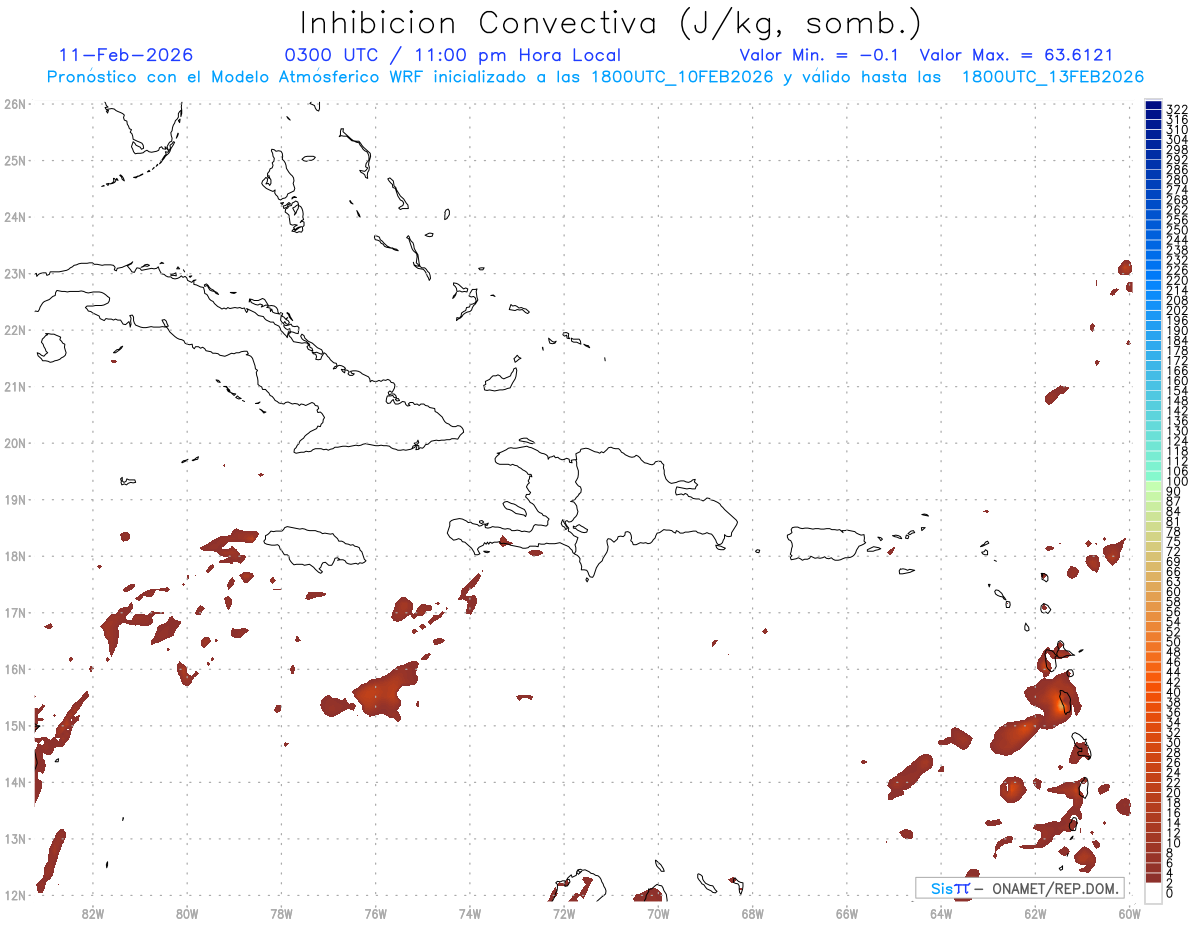Click the 100 value on the color scale
Screen dimensions: 1200x927
[1177, 482]
